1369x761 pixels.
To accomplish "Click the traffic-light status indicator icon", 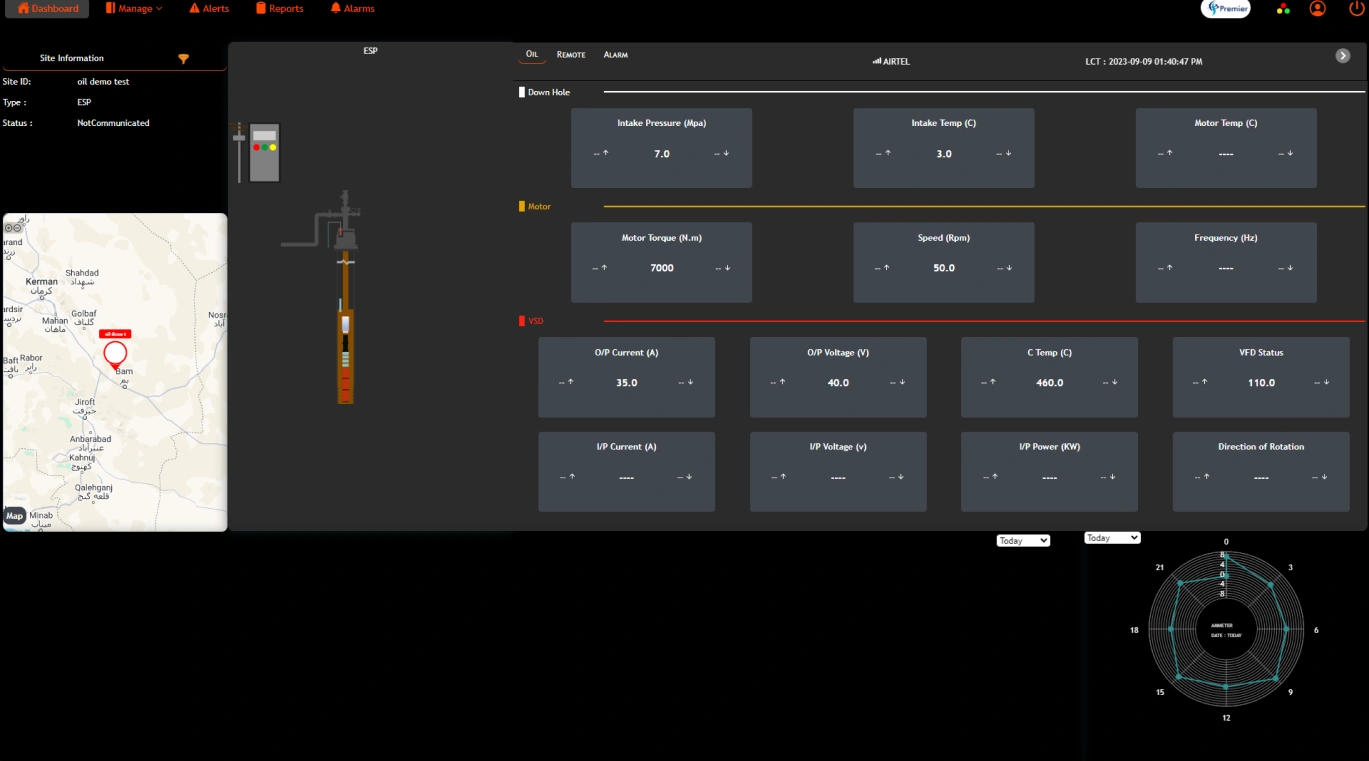I will pos(1283,9).
